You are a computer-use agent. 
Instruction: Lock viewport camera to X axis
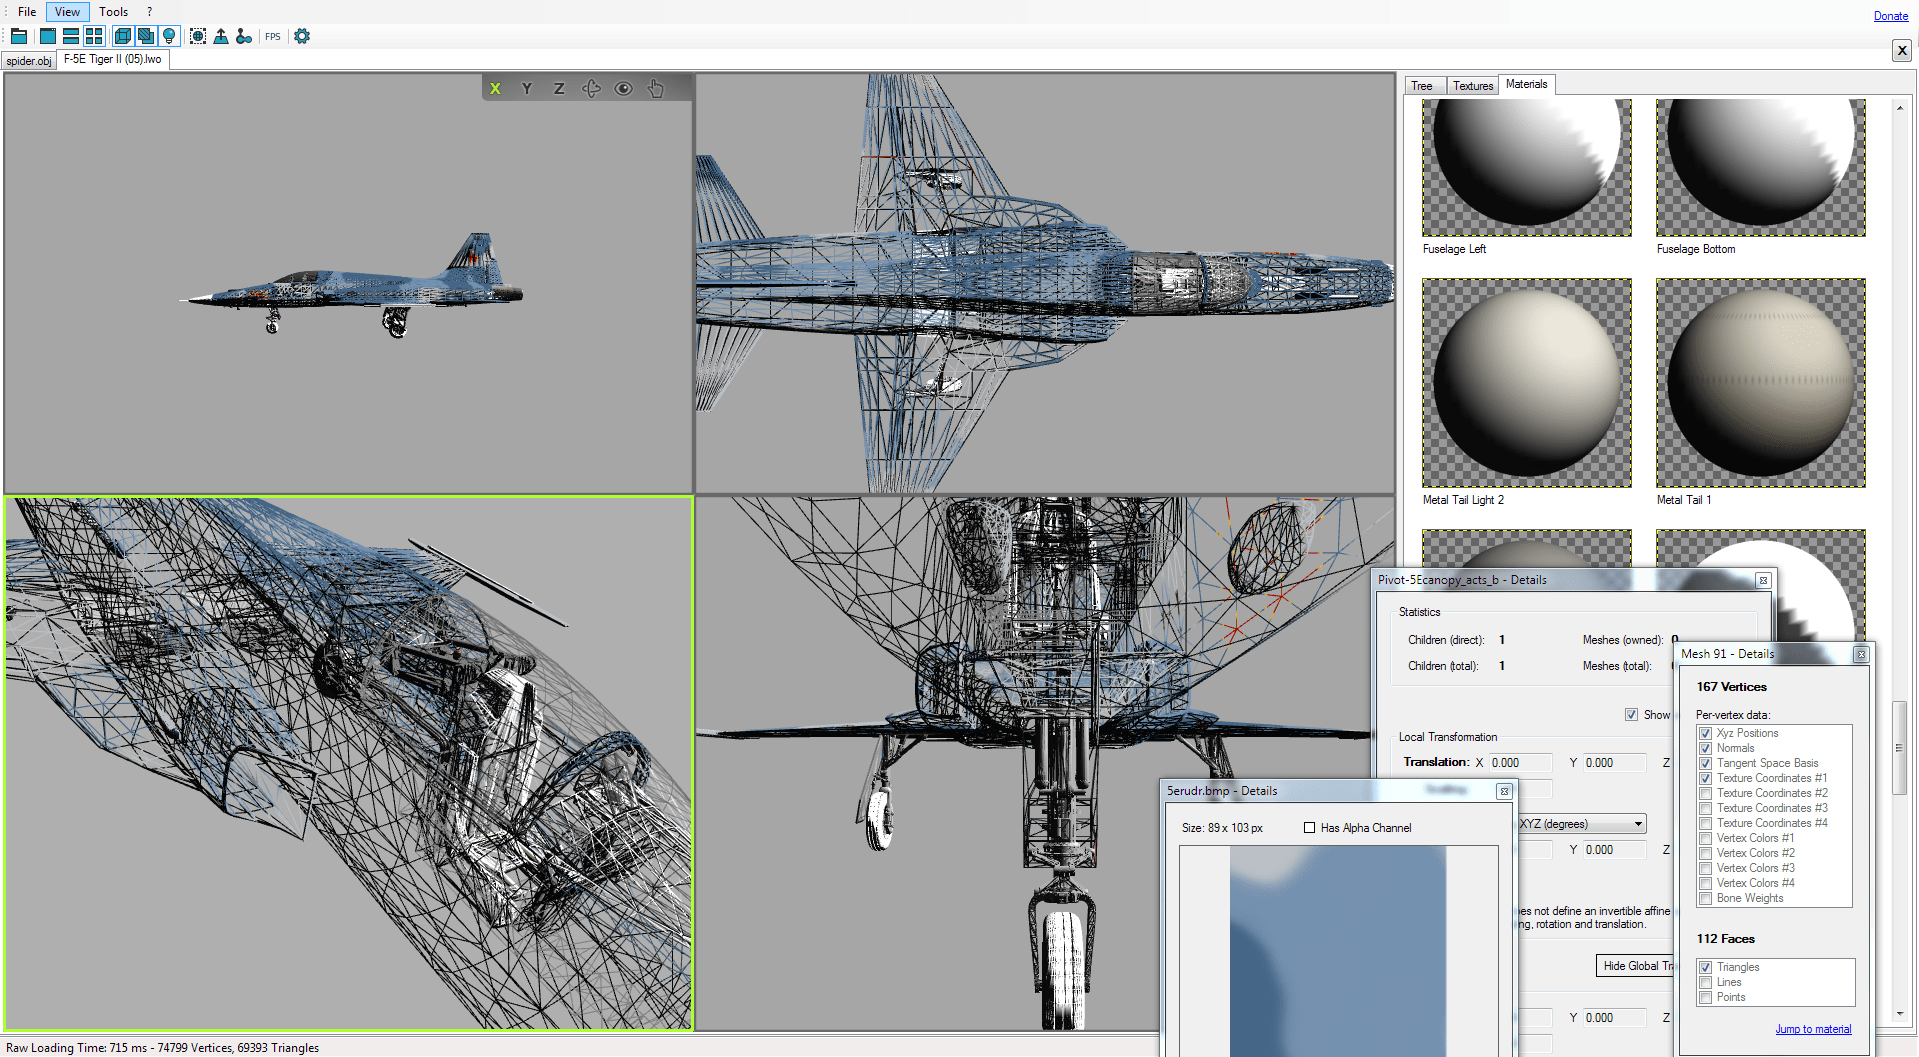tap(495, 88)
